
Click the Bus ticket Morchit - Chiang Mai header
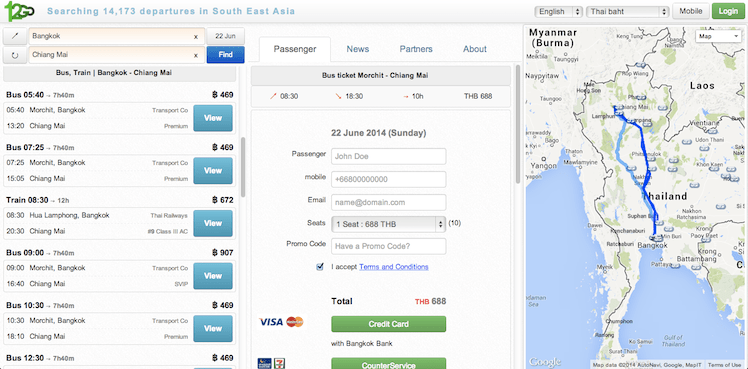(x=381, y=75)
